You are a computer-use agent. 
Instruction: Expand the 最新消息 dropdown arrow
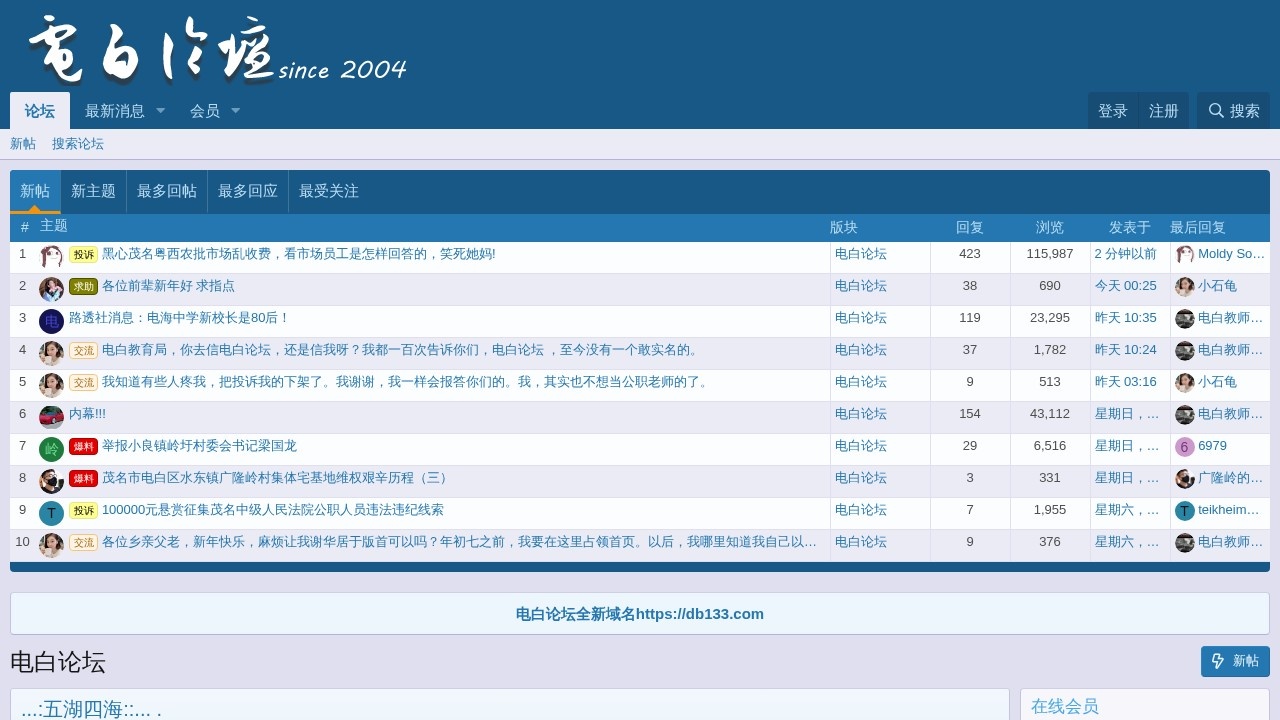(161, 111)
